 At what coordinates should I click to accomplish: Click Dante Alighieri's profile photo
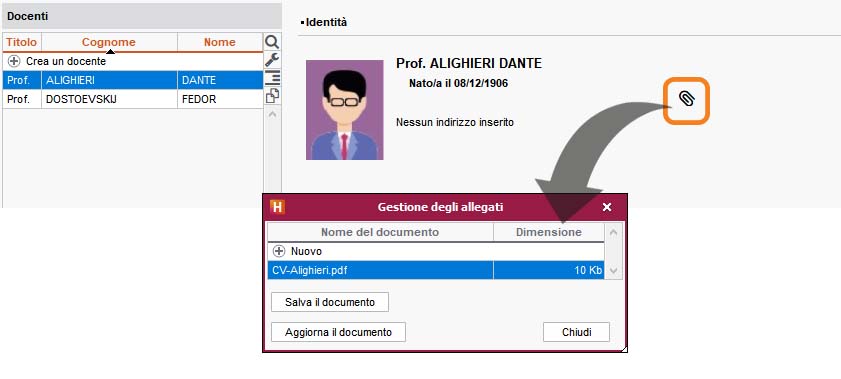[345, 110]
